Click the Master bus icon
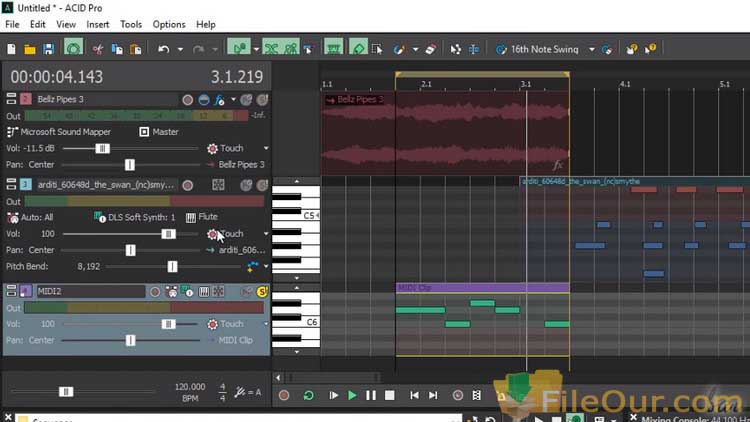The width and height of the screenshot is (750, 422). click(144, 132)
